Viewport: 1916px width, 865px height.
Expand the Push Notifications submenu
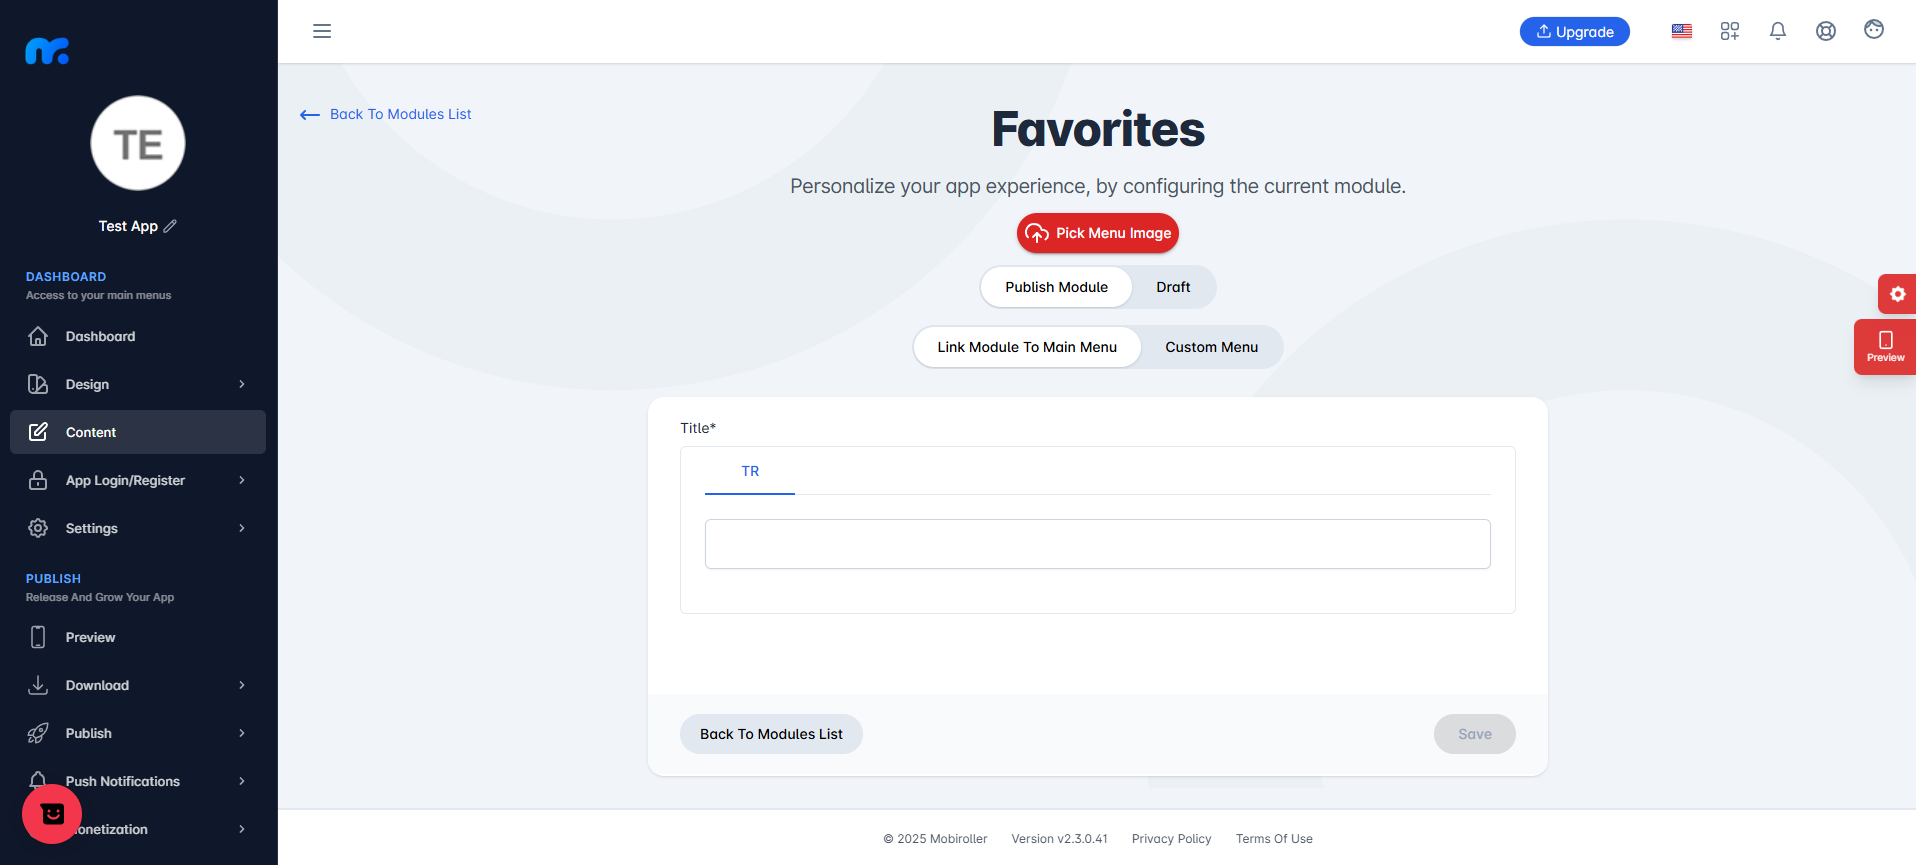coord(138,781)
